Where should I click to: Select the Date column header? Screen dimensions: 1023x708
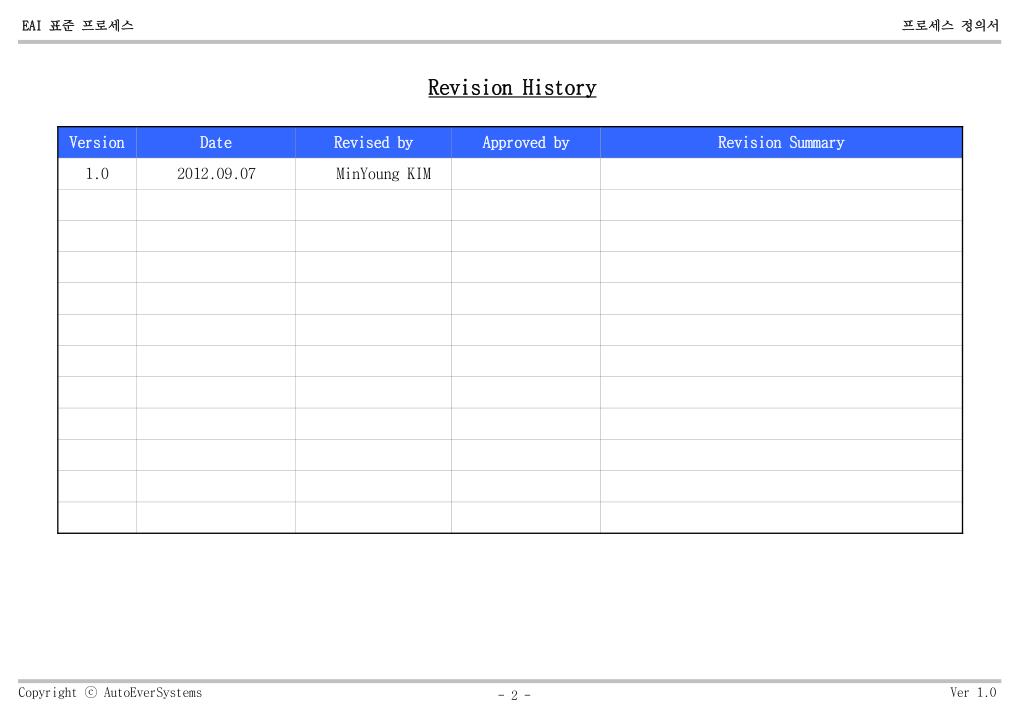216,142
